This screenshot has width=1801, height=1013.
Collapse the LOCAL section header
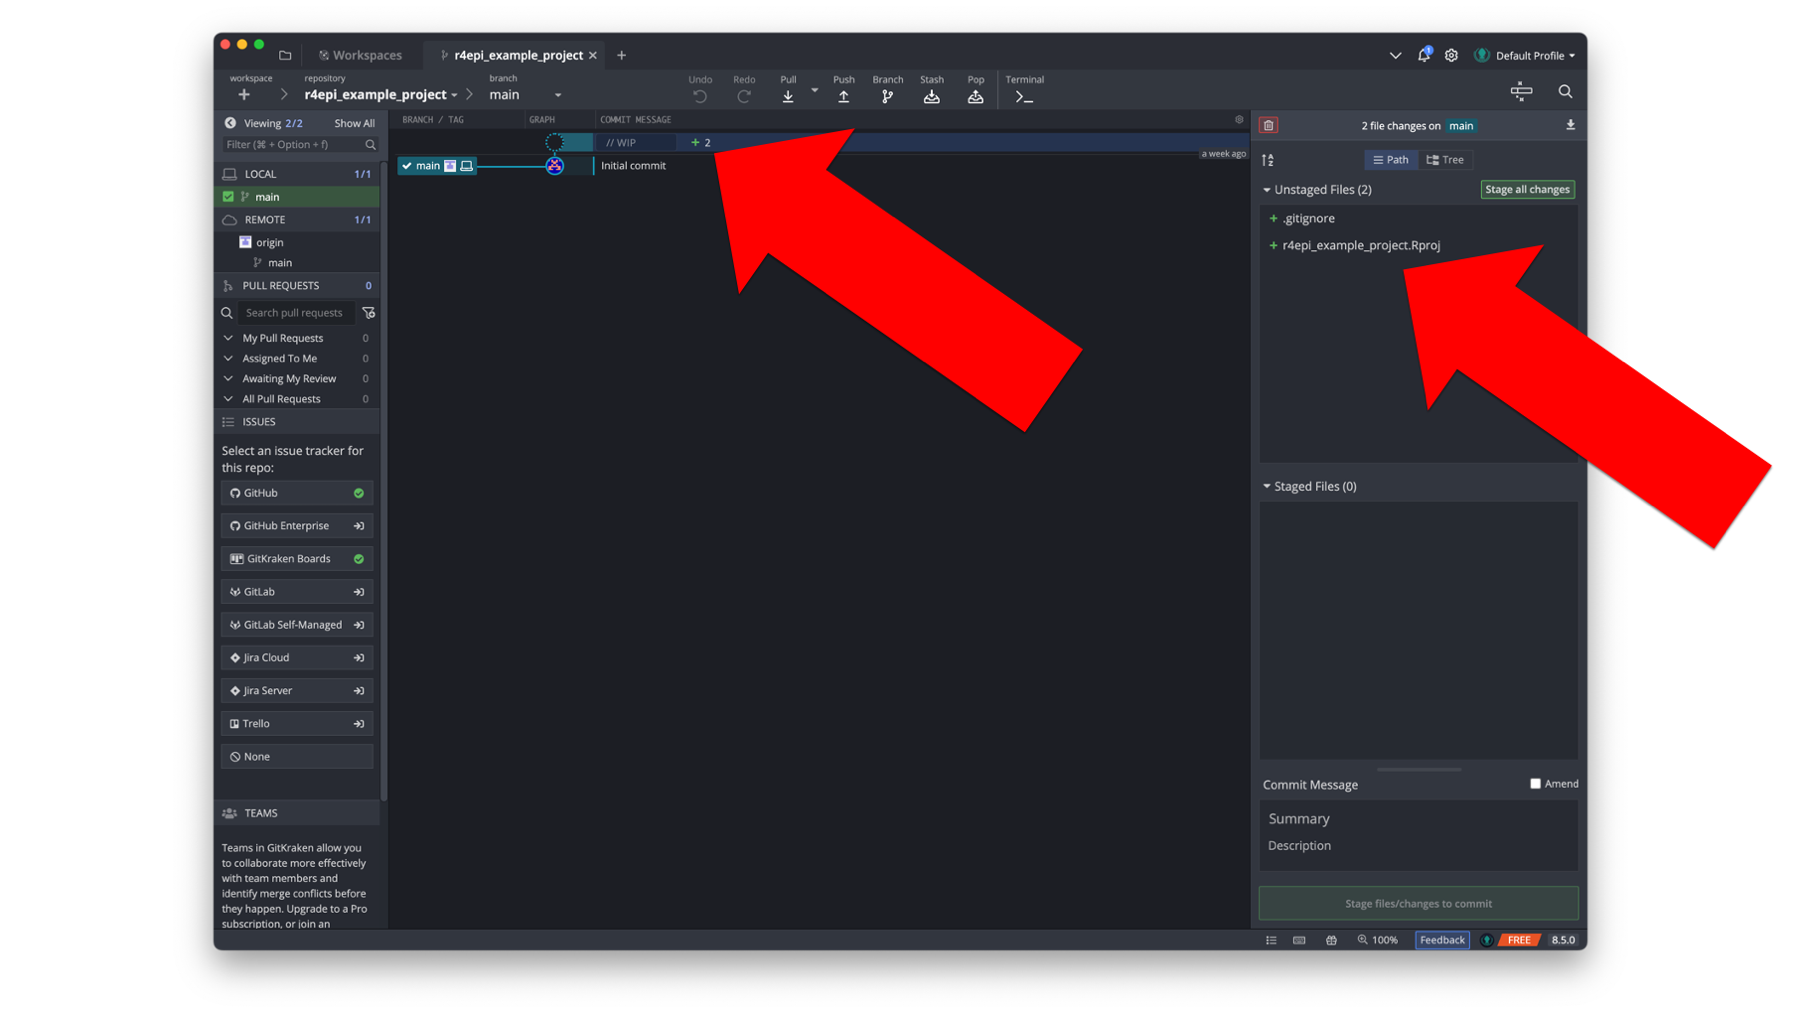pos(297,174)
